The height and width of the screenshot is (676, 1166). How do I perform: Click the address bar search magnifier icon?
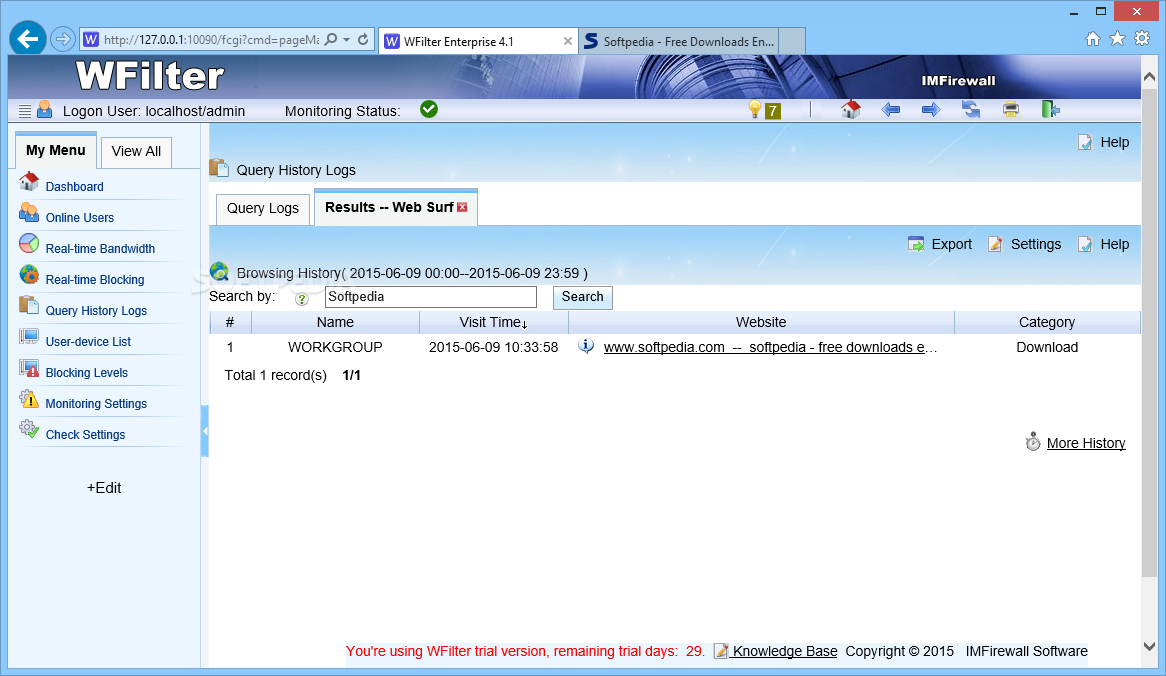331,39
